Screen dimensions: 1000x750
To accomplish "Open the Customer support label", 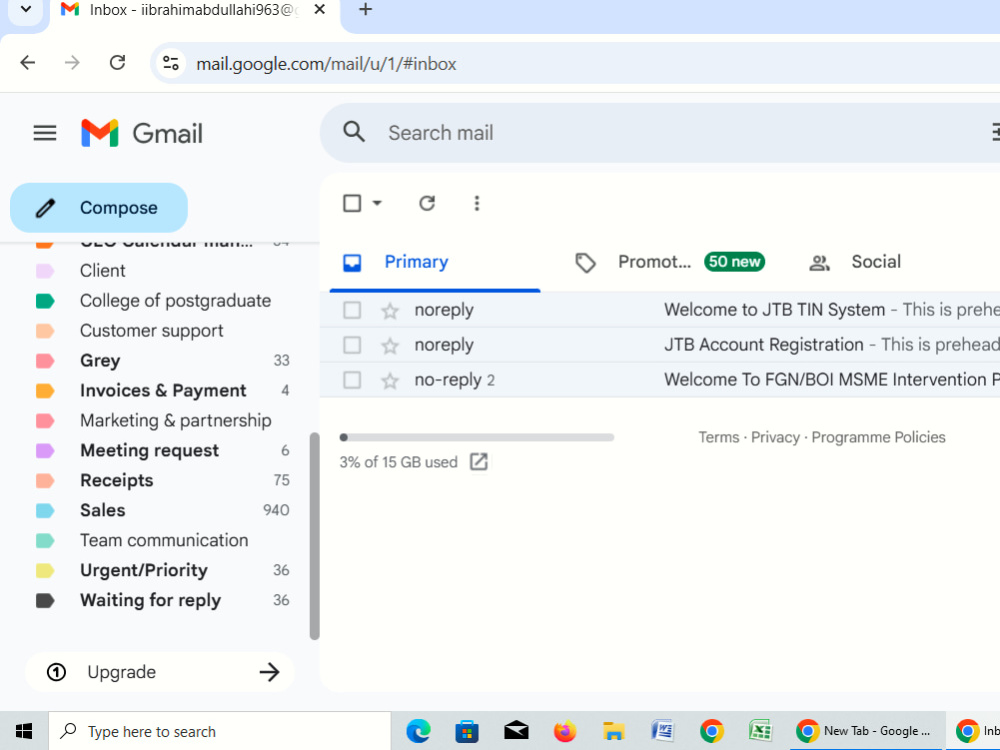I will tap(152, 331).
